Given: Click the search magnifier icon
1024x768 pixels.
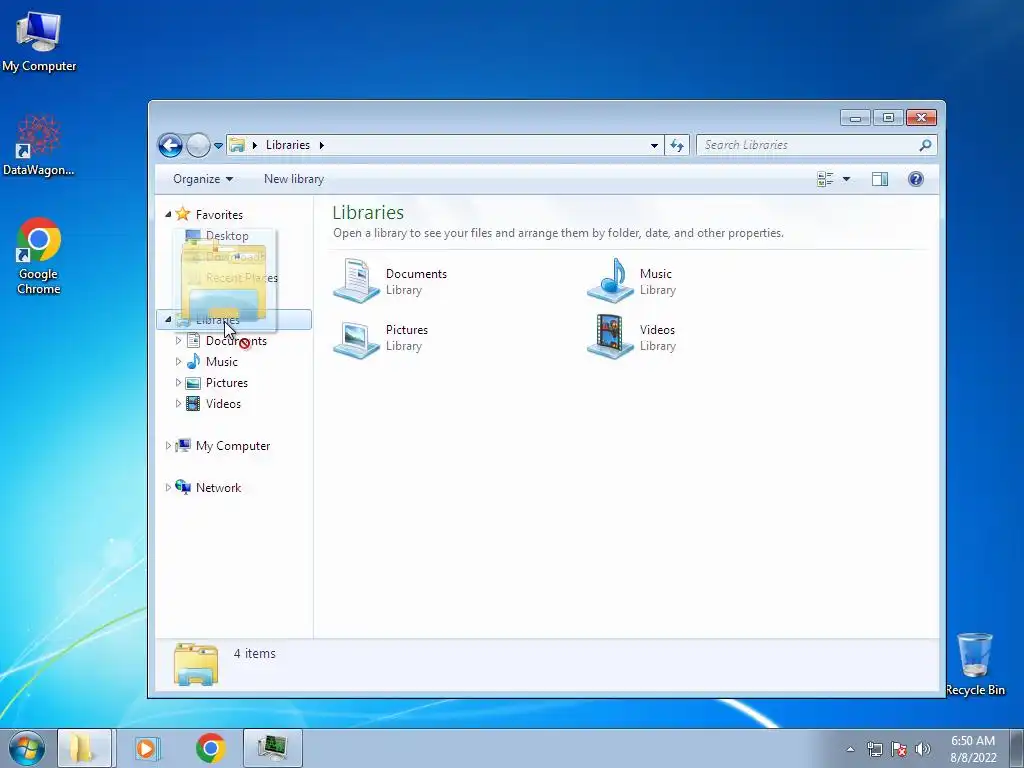Looking at the screenshot, I should 925,145.
